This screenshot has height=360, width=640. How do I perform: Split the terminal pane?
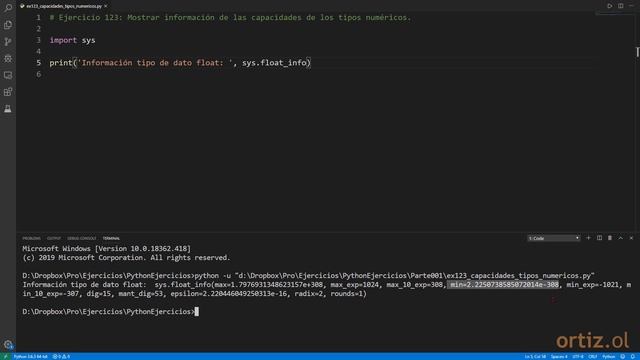599,238
